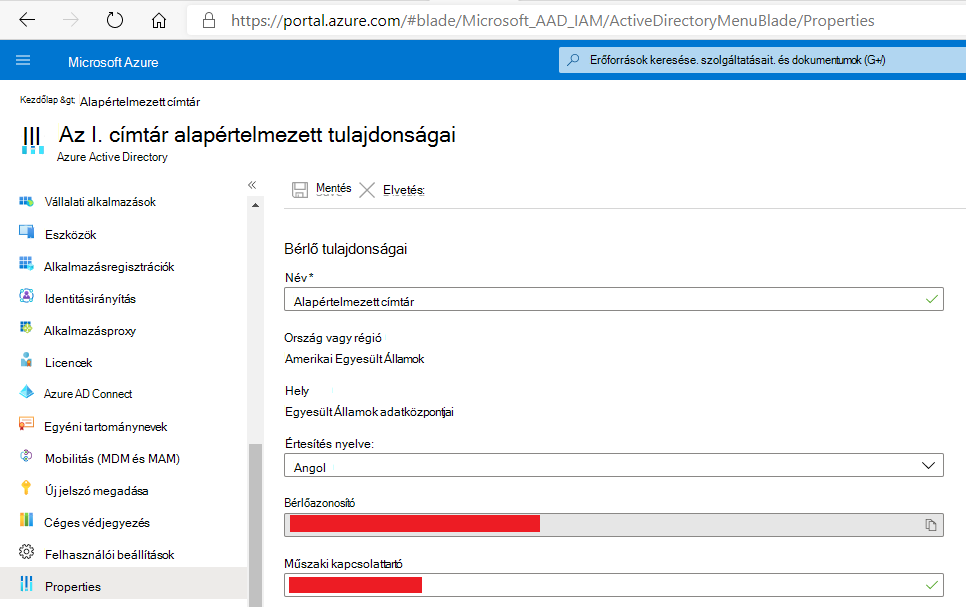Click the Eszközök sidebar icon

click(x=26, y=232)
